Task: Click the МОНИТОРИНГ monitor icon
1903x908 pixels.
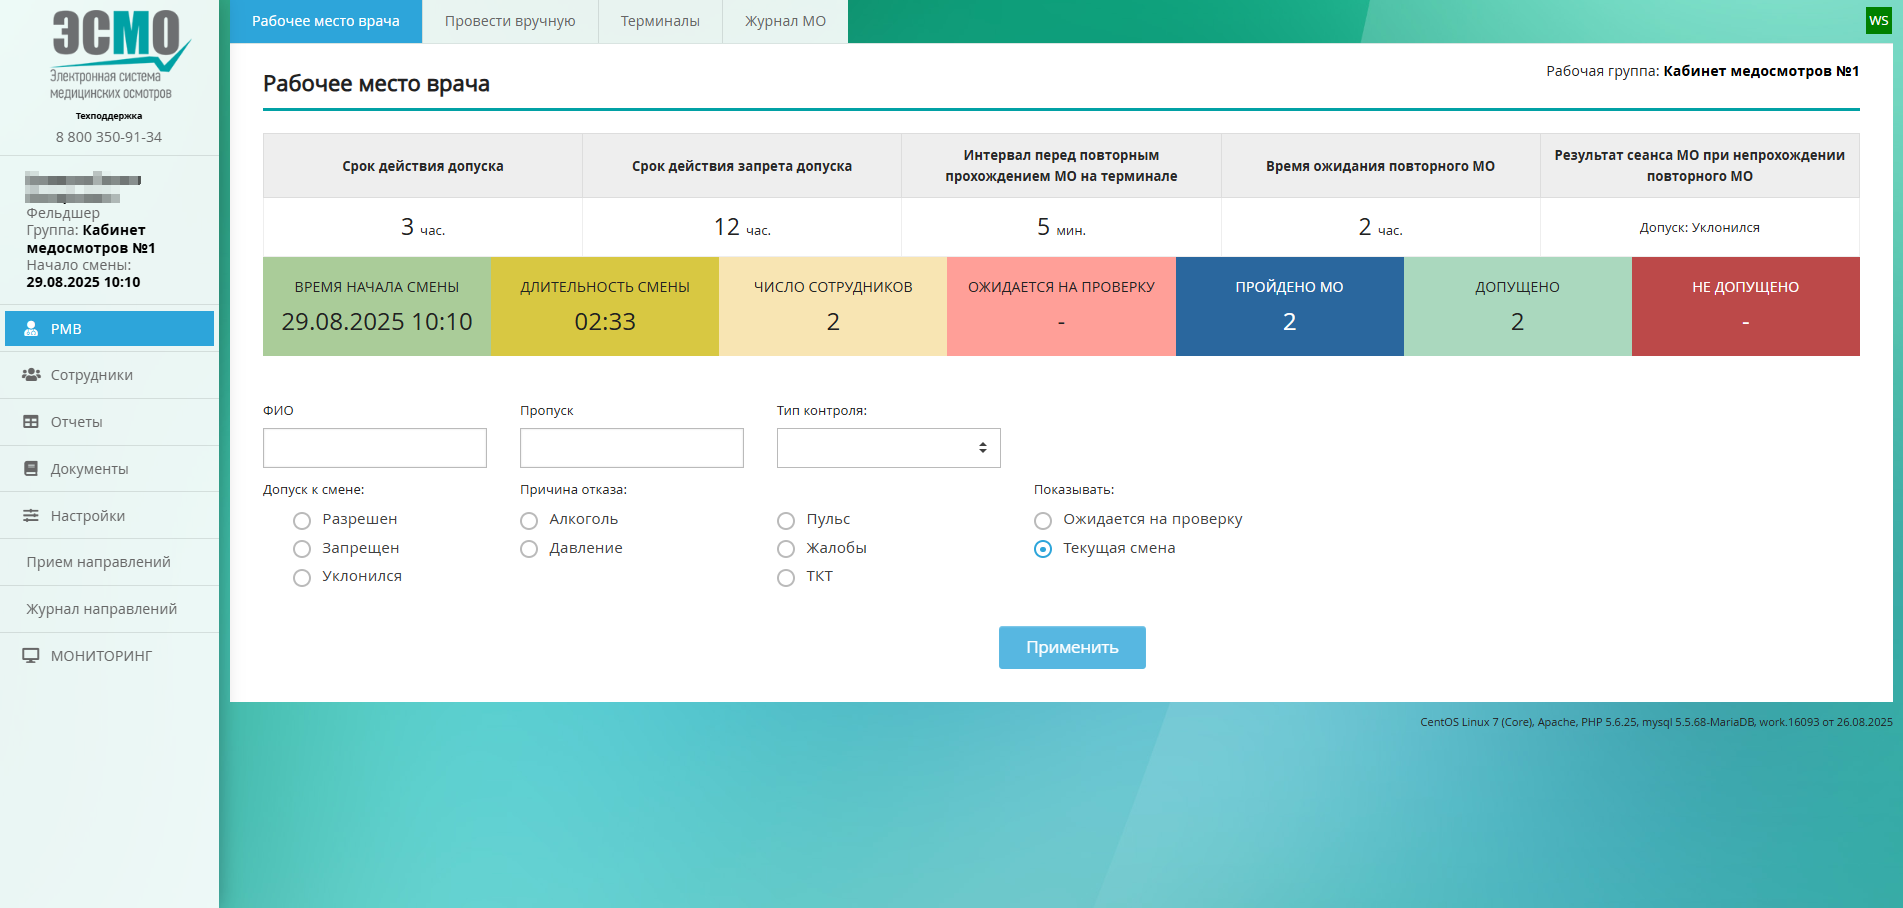Action: coord(31,656)
